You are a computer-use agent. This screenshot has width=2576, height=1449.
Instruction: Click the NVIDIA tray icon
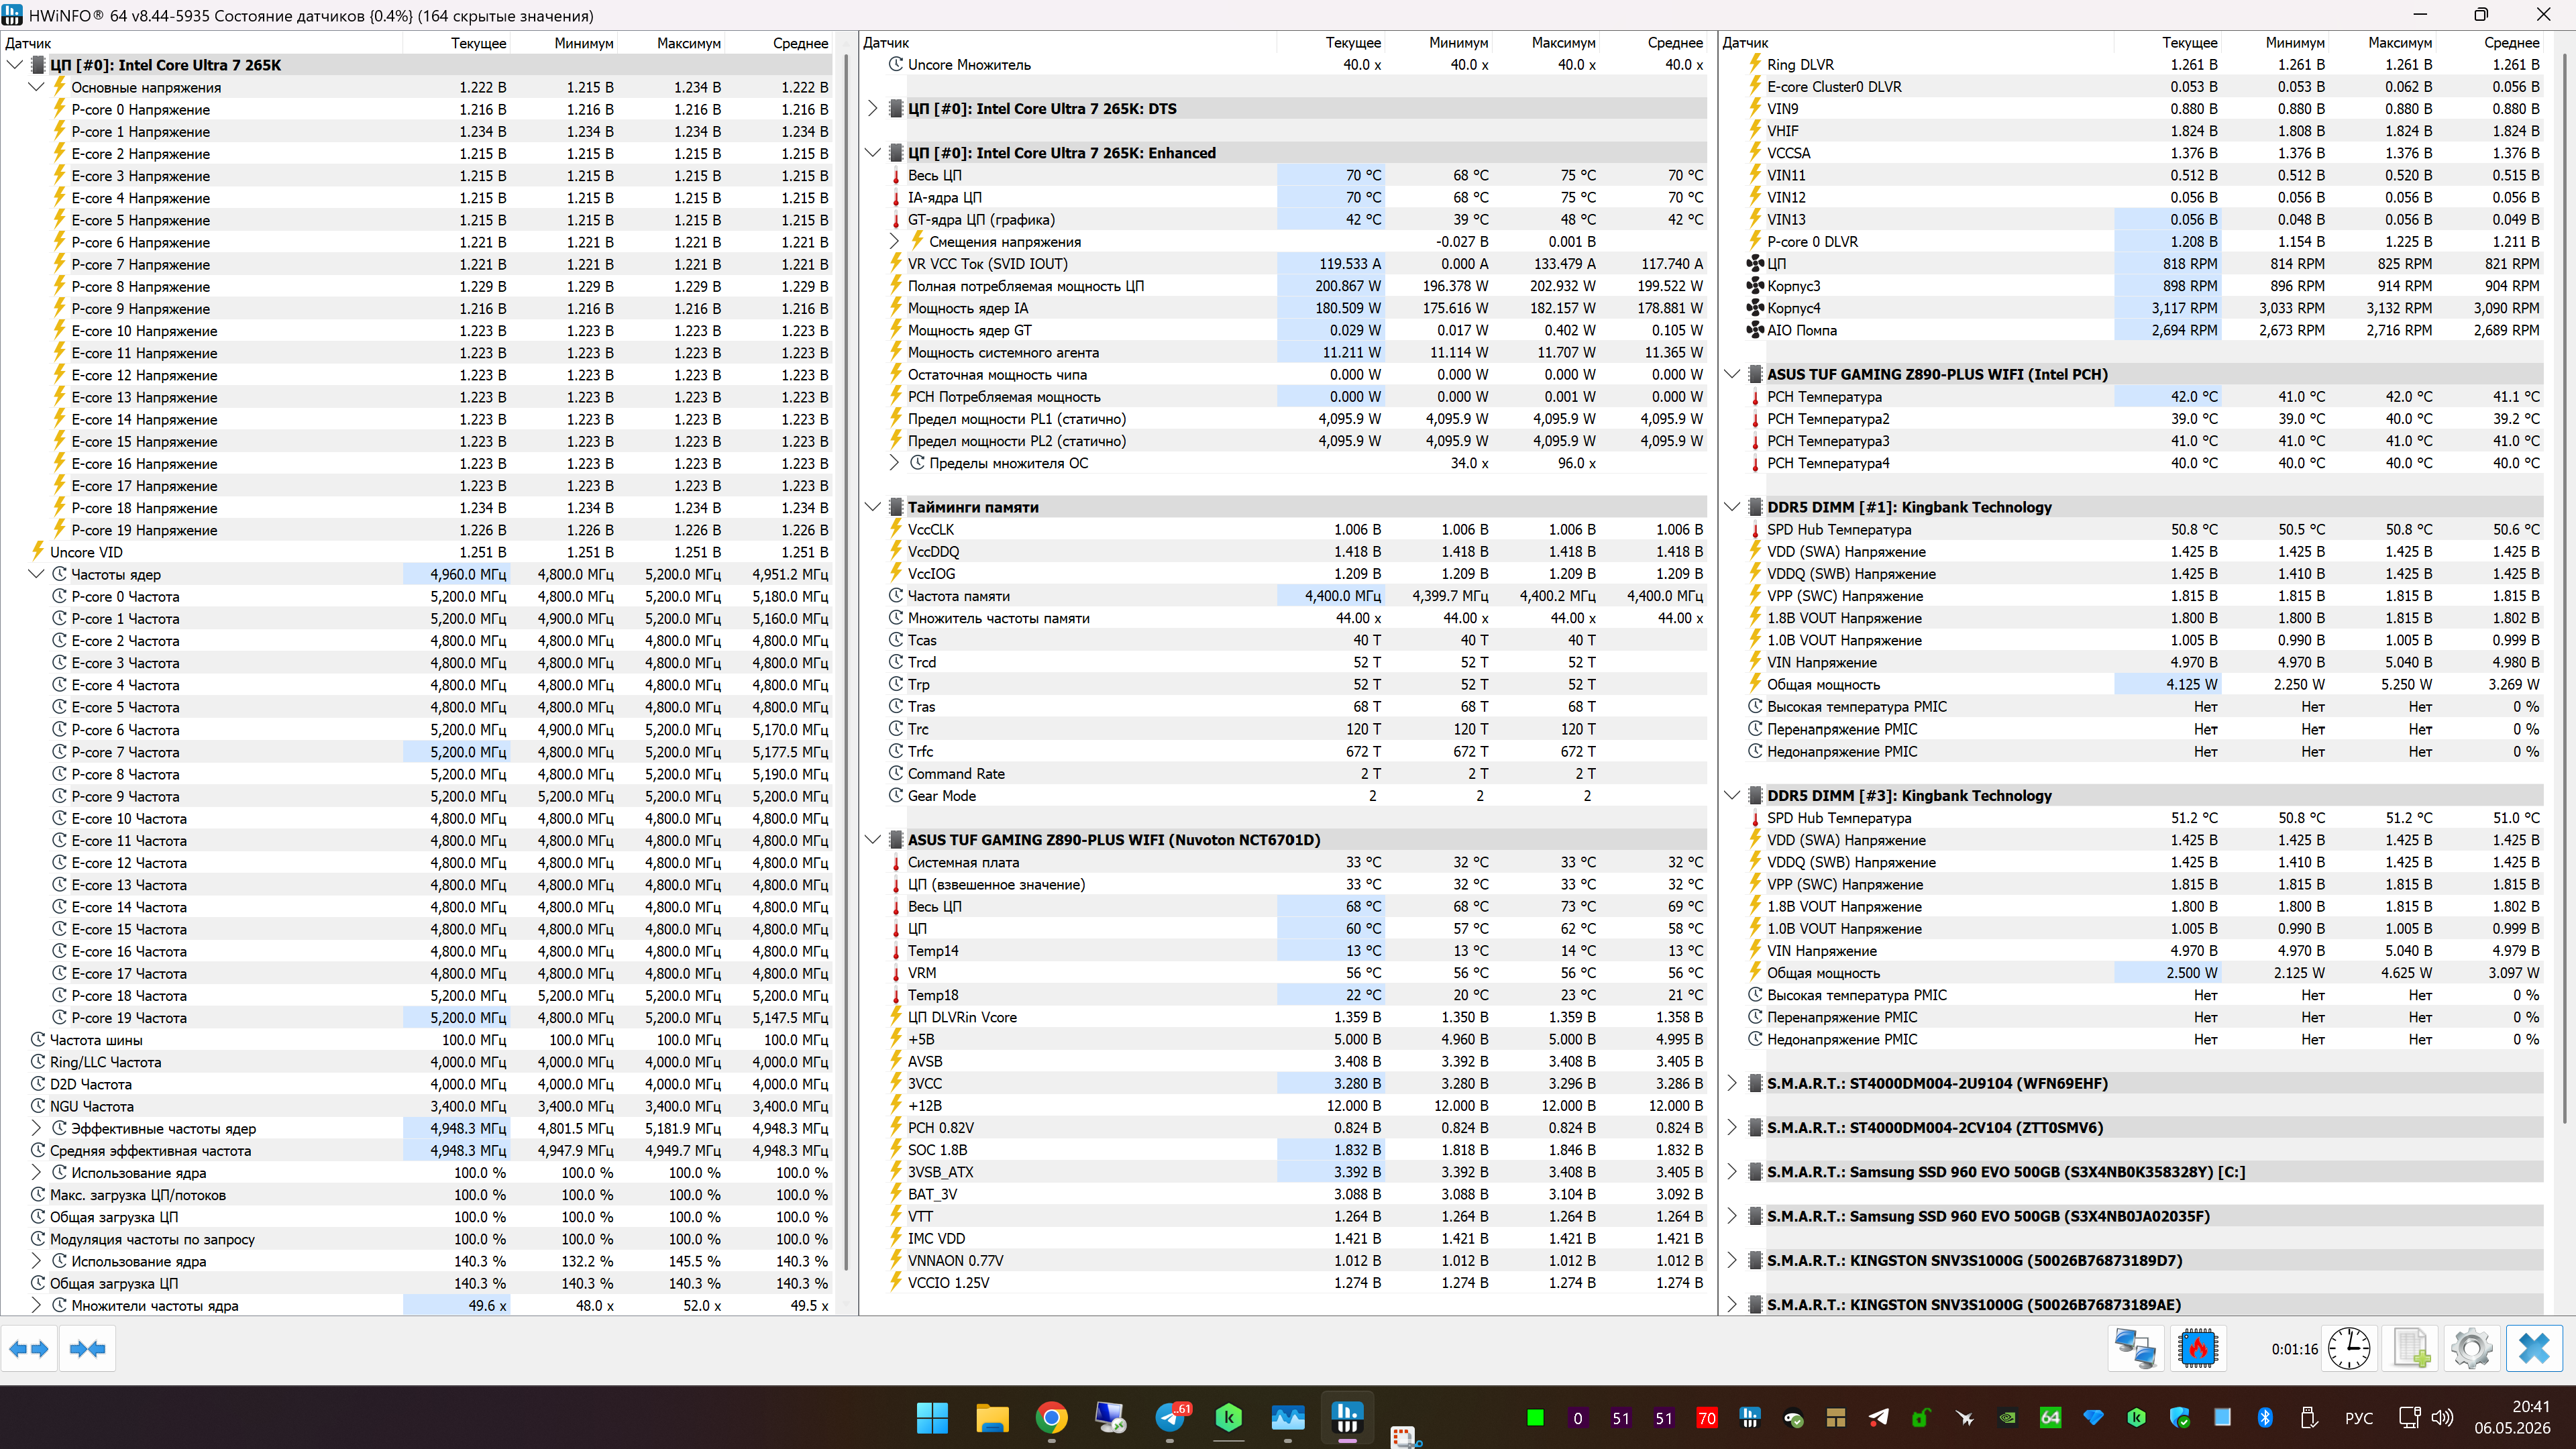point(2007,1417)
